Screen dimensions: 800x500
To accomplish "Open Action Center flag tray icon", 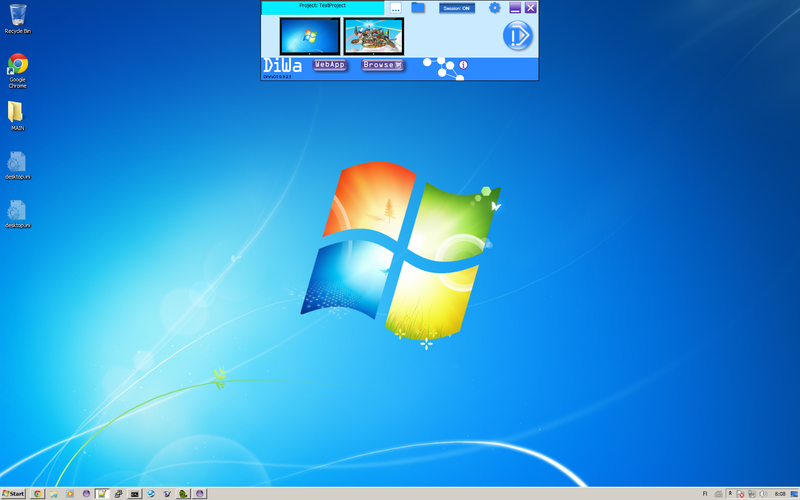I will coord(741,493).
